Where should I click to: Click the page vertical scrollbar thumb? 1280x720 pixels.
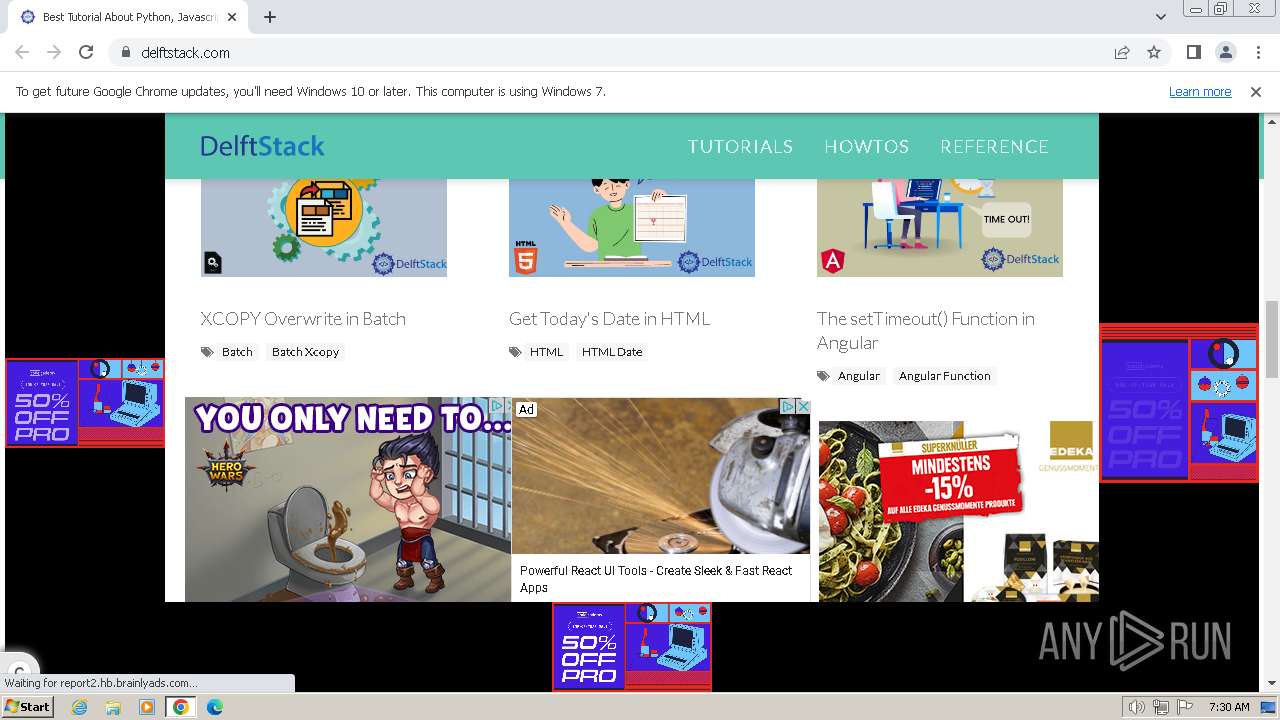1272,339
